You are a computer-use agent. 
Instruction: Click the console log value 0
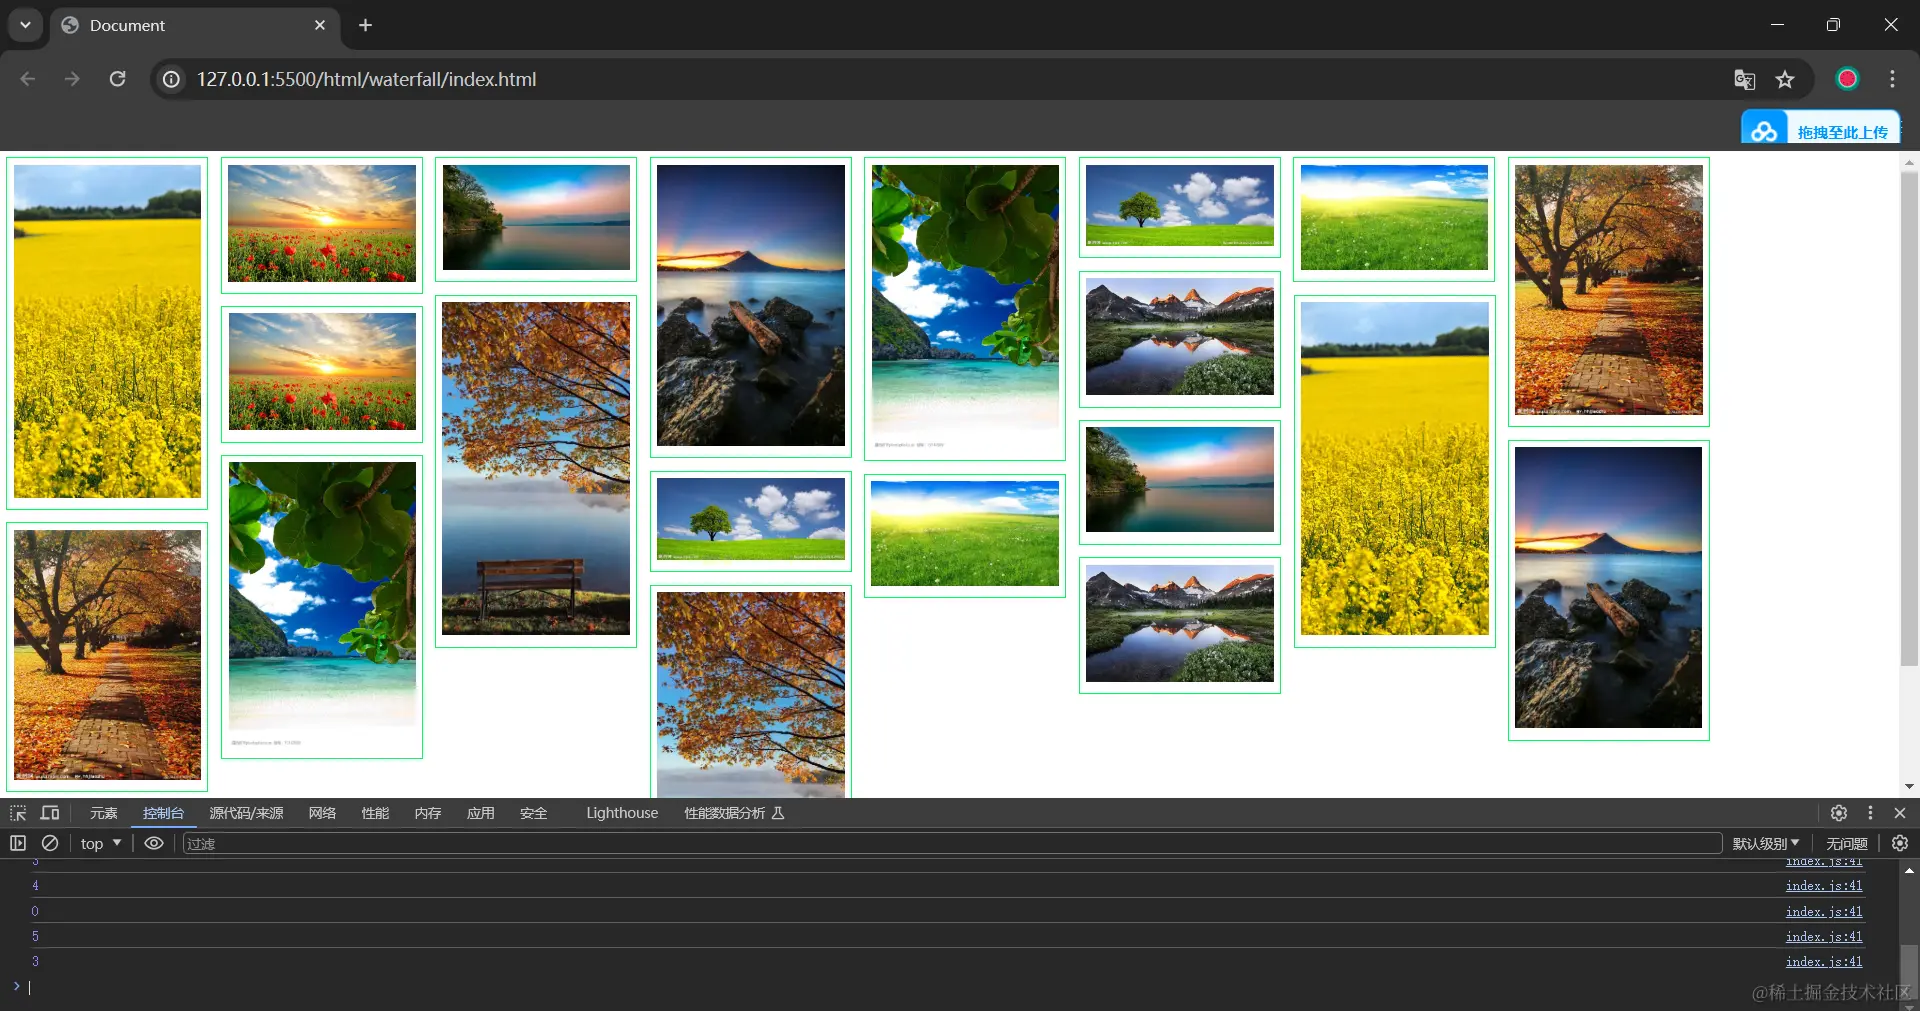point(35,911)
